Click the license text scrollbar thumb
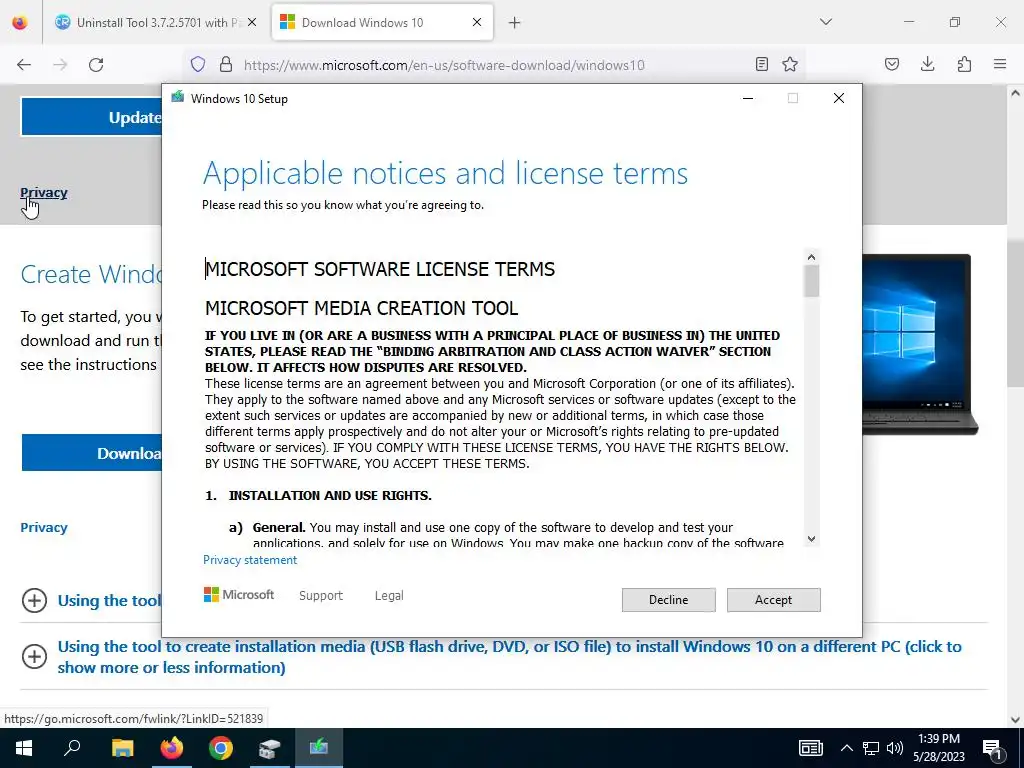This screenshot has width=1024, height=768. click(x=811, y=281)
